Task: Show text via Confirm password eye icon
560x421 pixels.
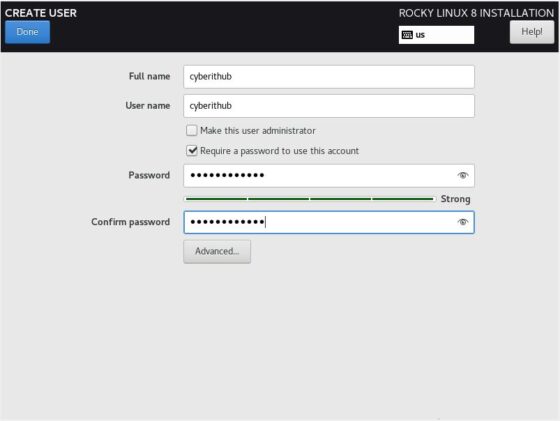Action: click(462, 222)
